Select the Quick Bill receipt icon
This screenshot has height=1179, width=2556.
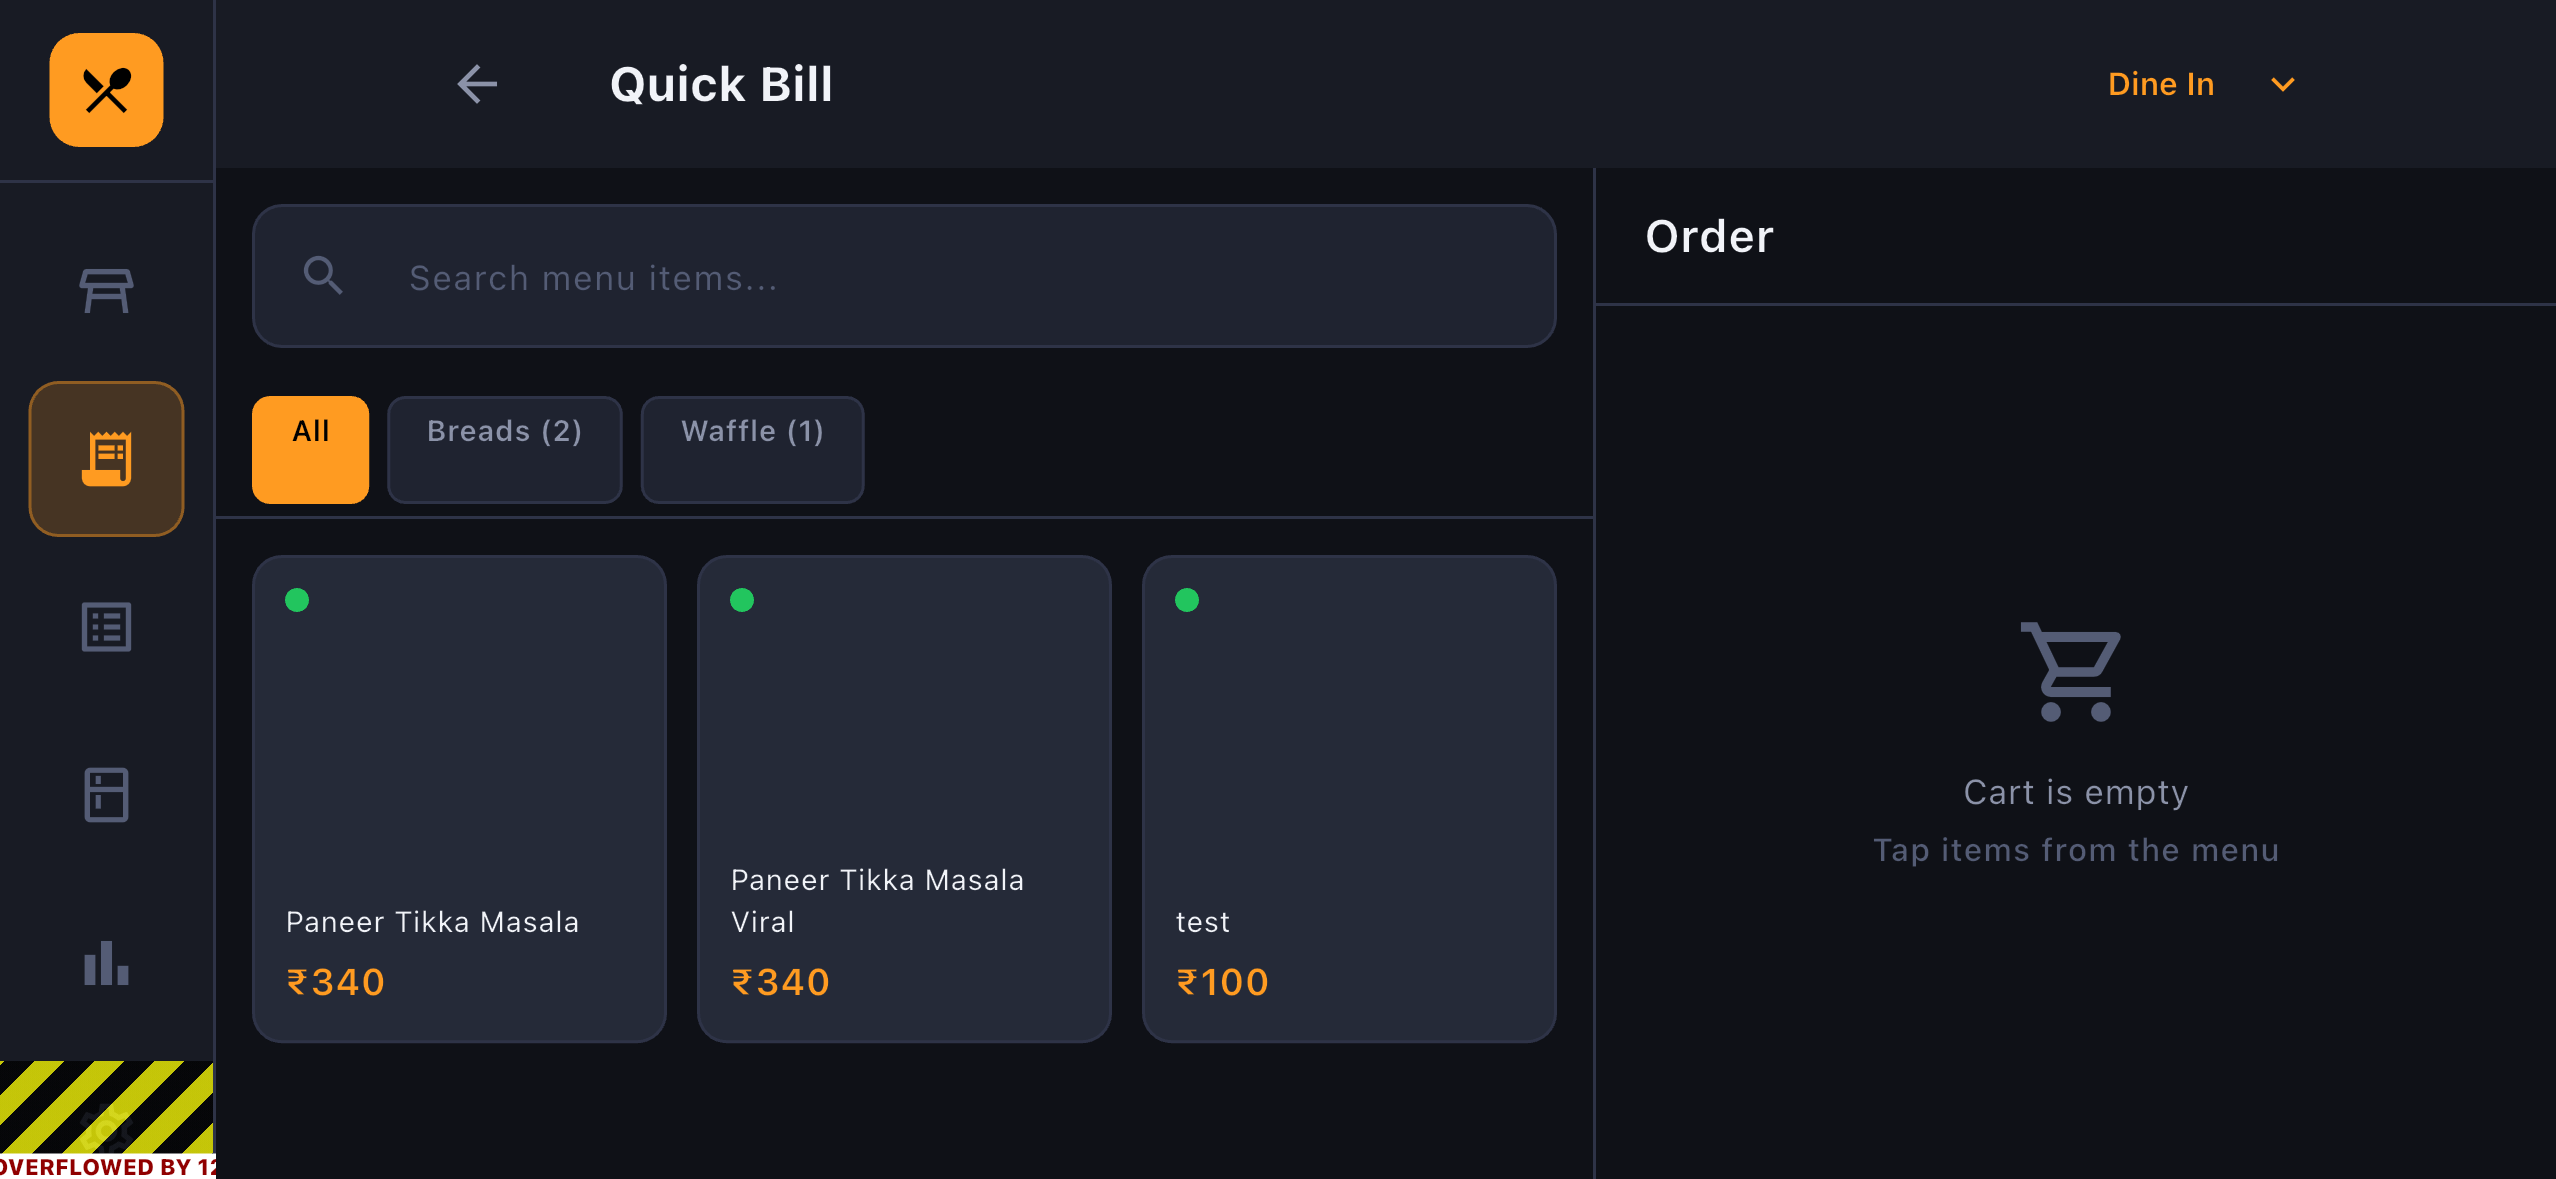[x=106, y=459]
